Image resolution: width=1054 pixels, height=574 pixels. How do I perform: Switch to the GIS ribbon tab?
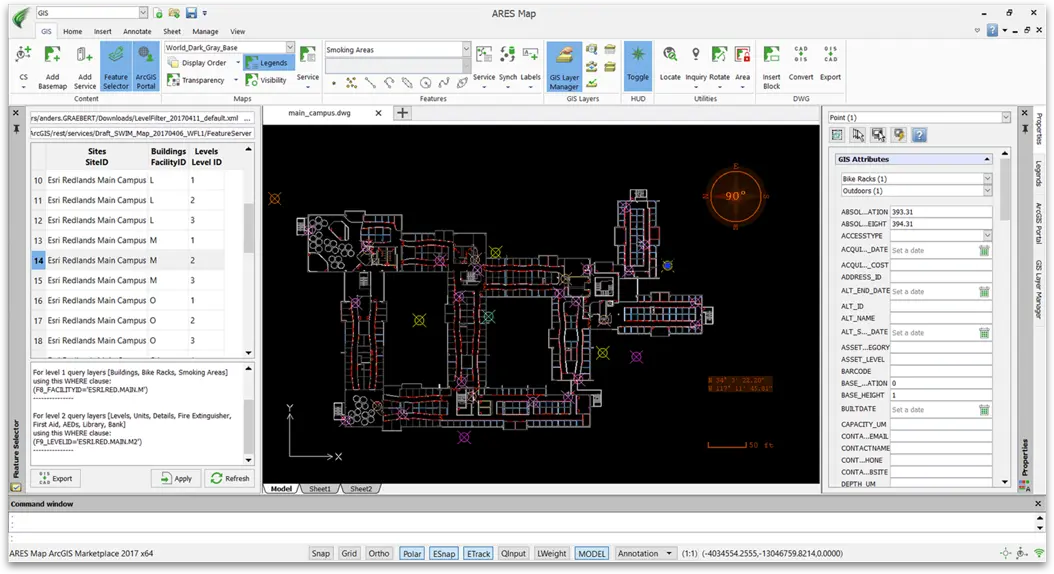(46, 32)
